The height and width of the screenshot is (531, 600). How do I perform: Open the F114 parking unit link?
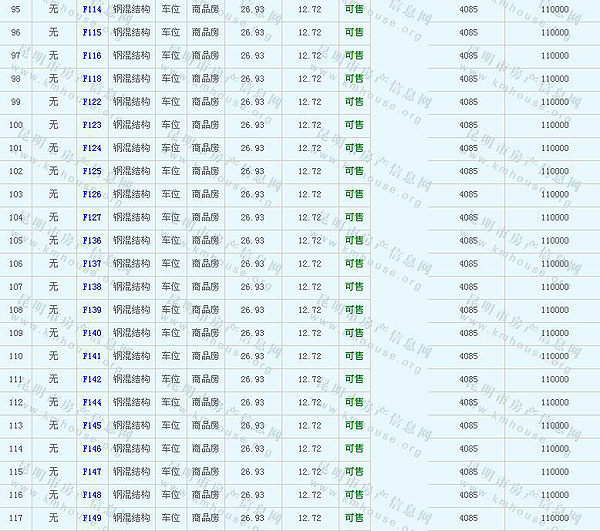click(92, 9)
